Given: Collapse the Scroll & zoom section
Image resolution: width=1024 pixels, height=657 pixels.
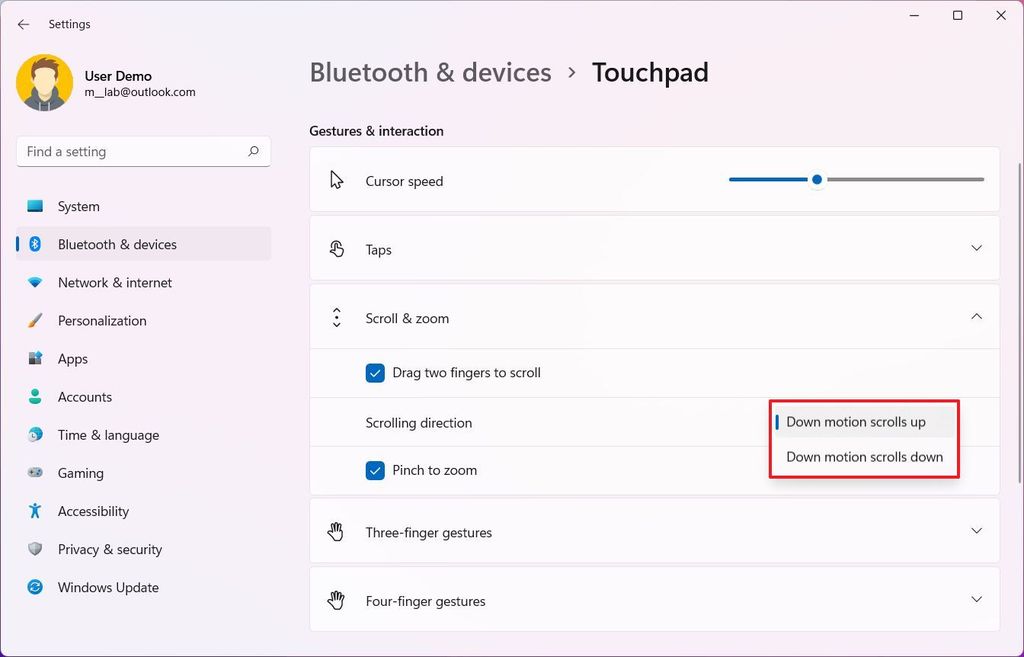Looking at the screenshot, I should (x=976, y=316).
